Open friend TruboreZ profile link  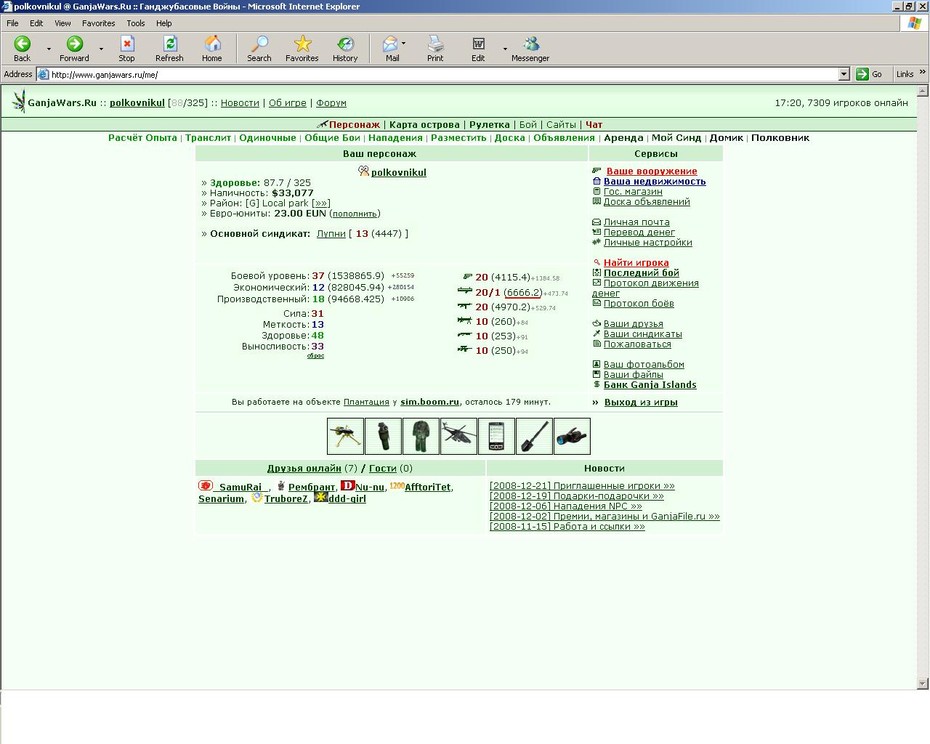[x=286, y=499]
